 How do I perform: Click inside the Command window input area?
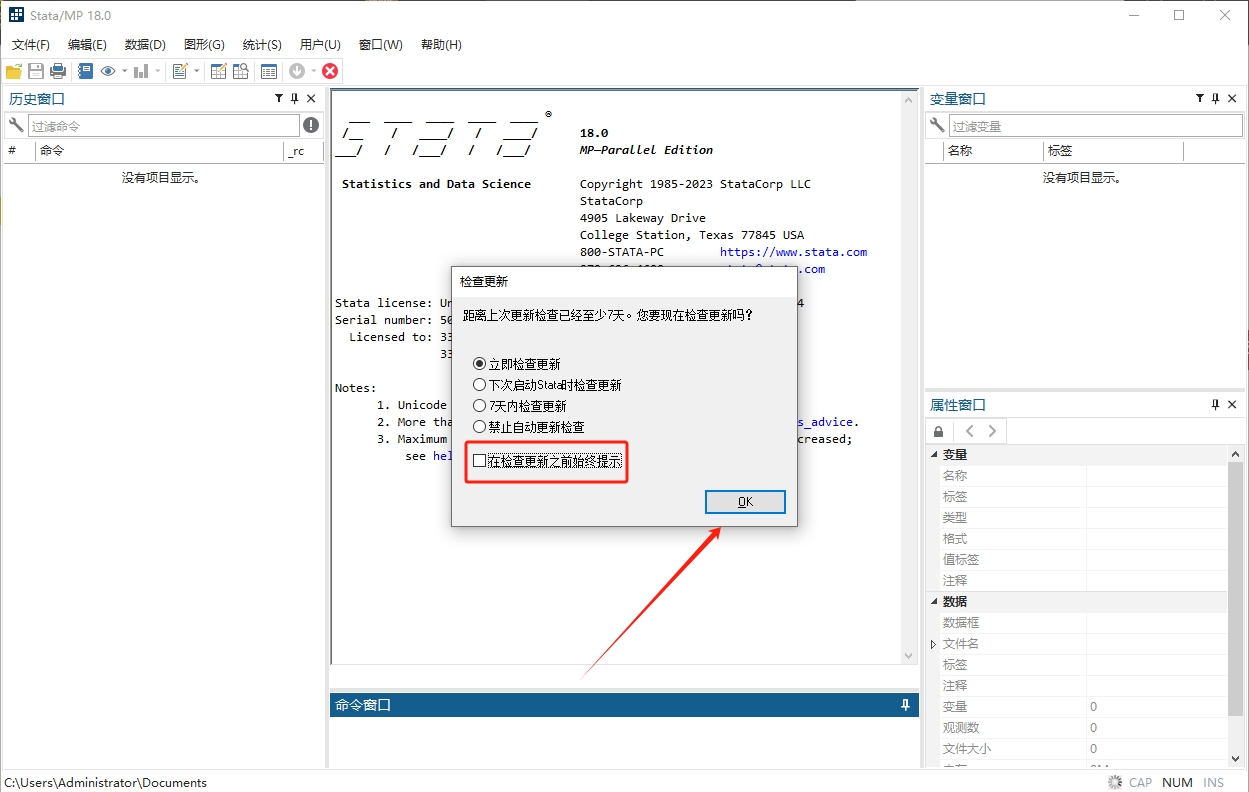624,742
